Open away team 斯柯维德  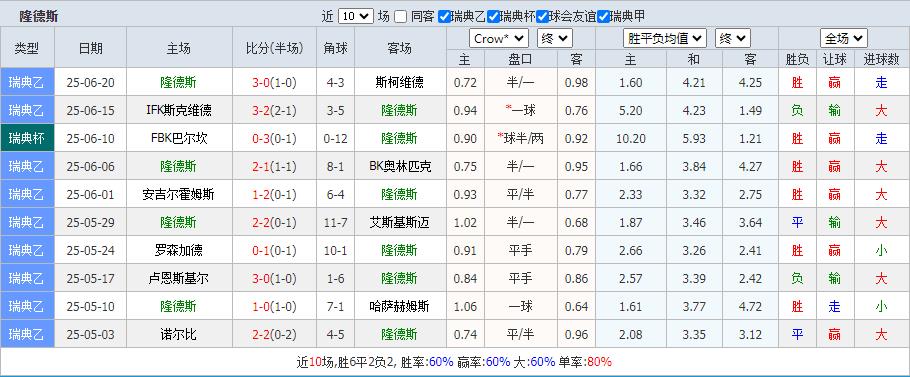tap(400, 82)
